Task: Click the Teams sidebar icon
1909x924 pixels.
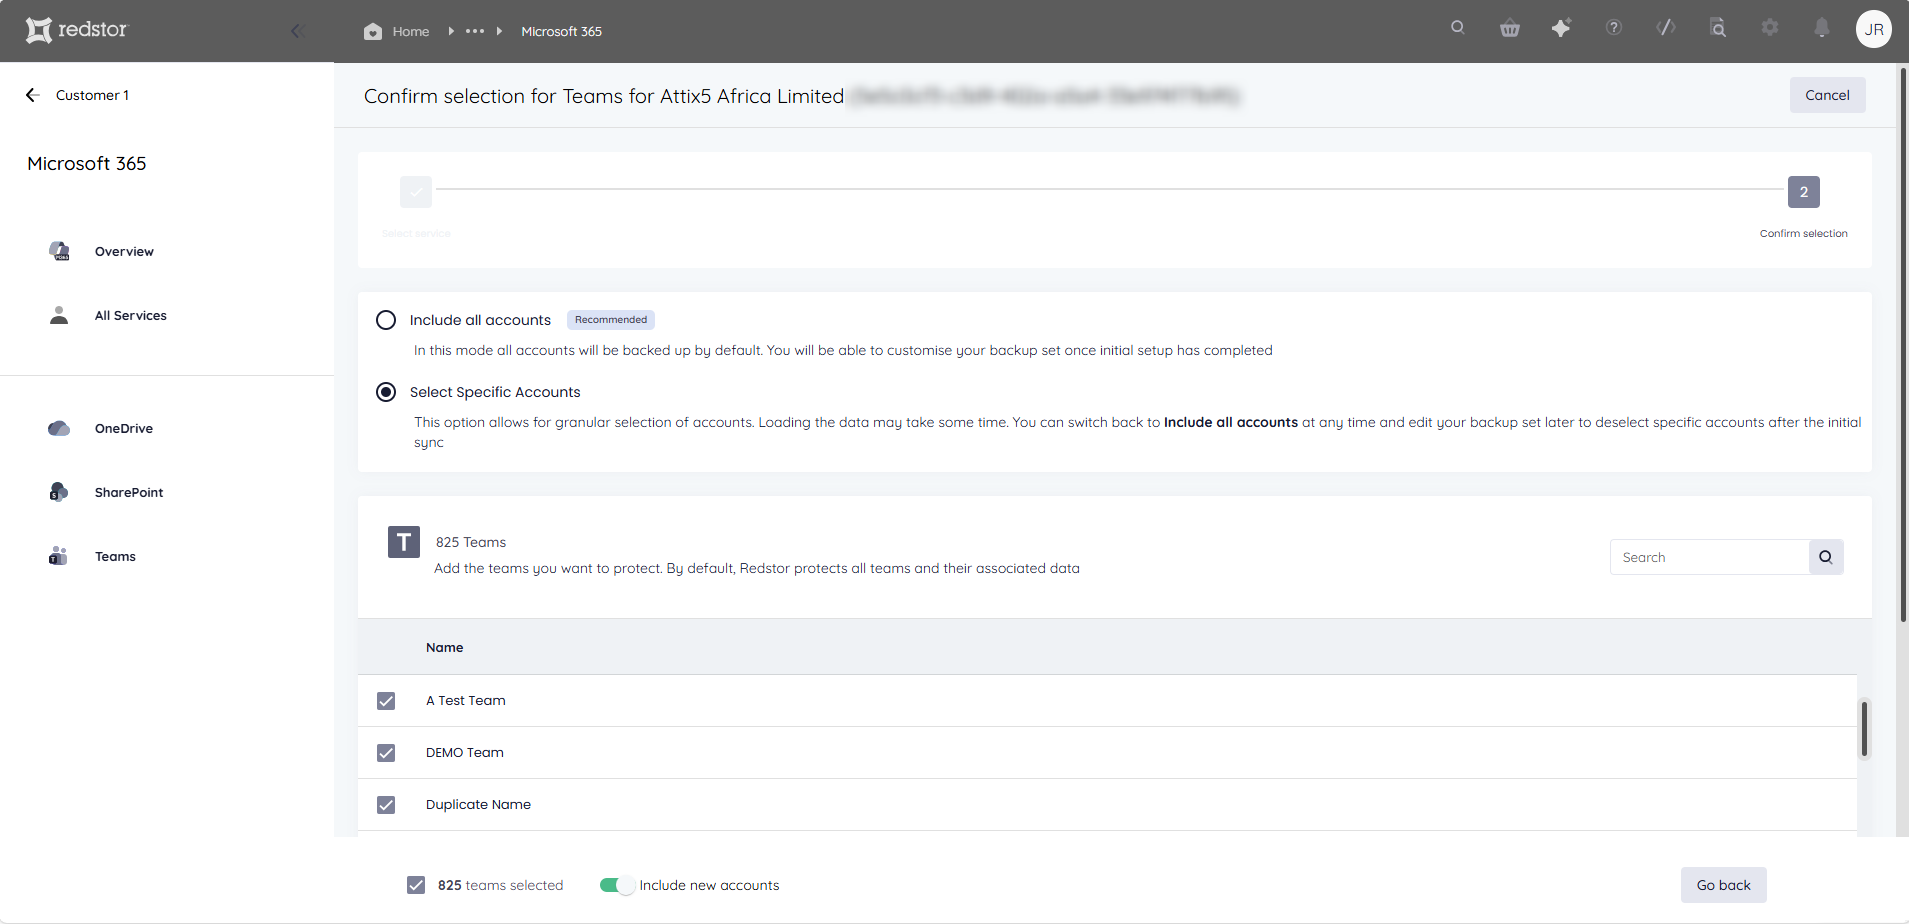Action: tap(59, 556)
